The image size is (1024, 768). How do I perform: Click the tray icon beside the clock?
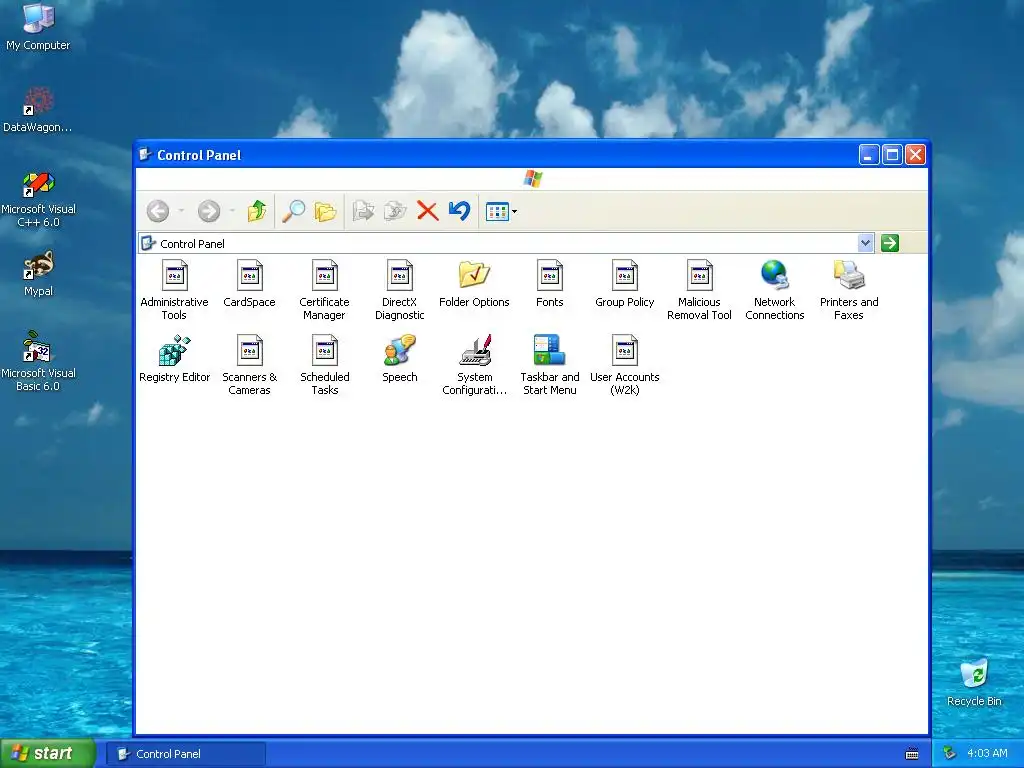click(950, 753)
